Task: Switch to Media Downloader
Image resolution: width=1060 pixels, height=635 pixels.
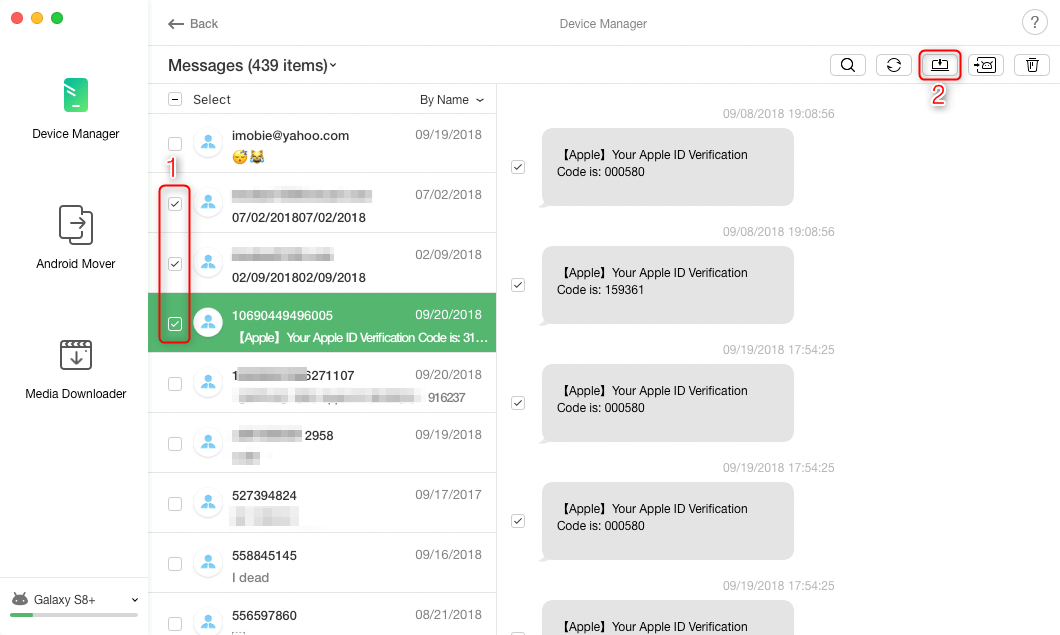Action: click(74, 367)
